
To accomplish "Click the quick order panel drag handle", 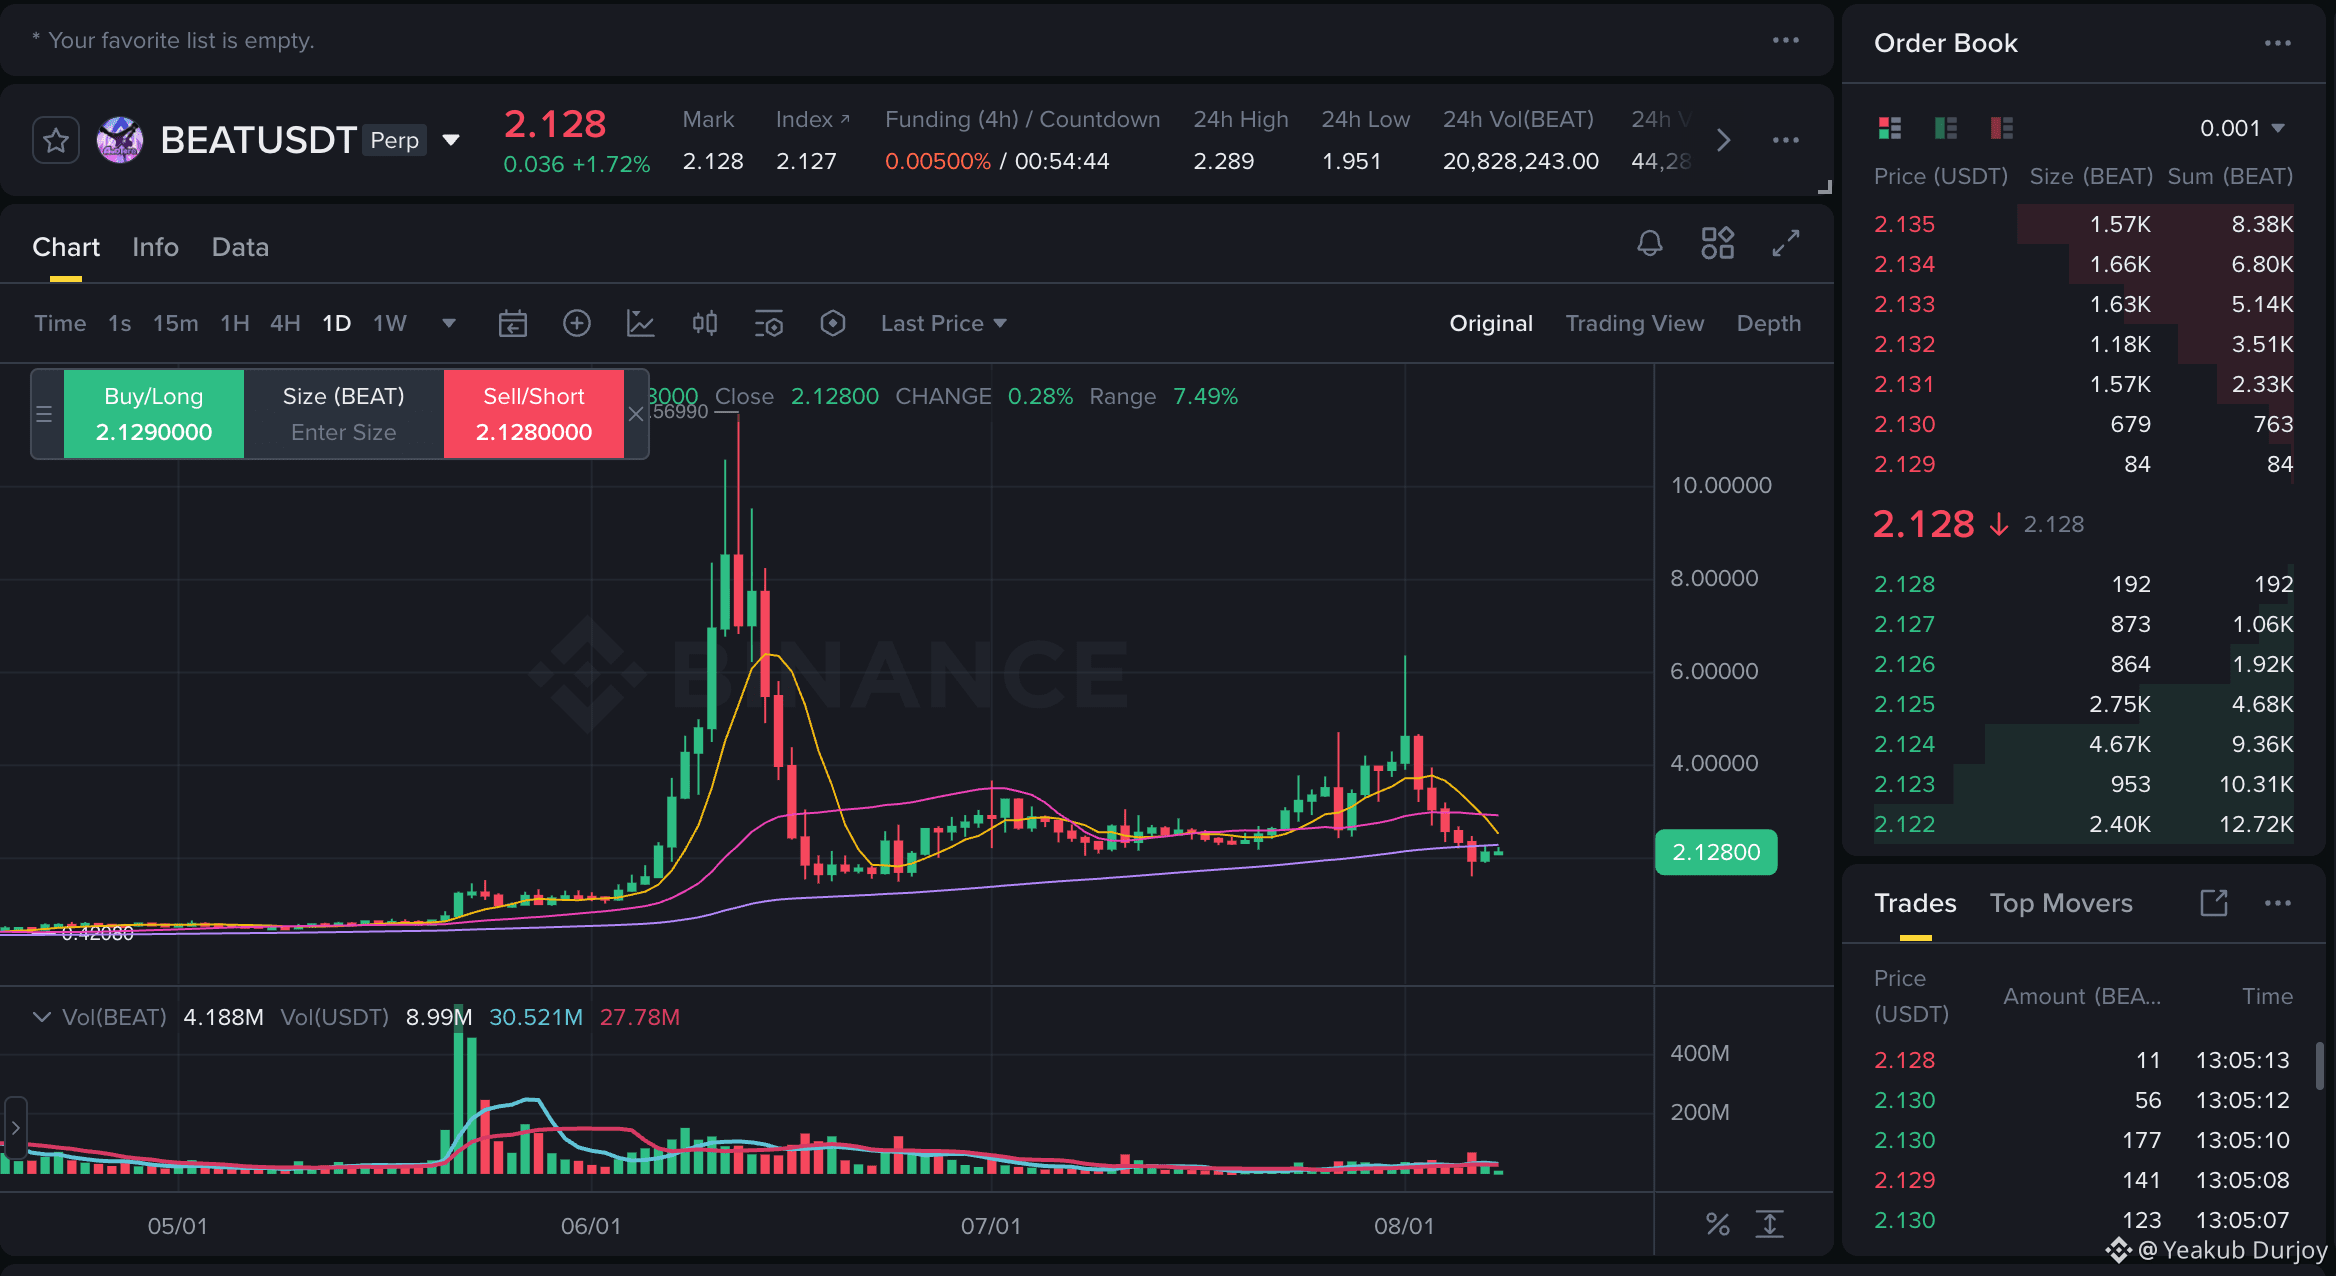I will [x=44, y=414].
